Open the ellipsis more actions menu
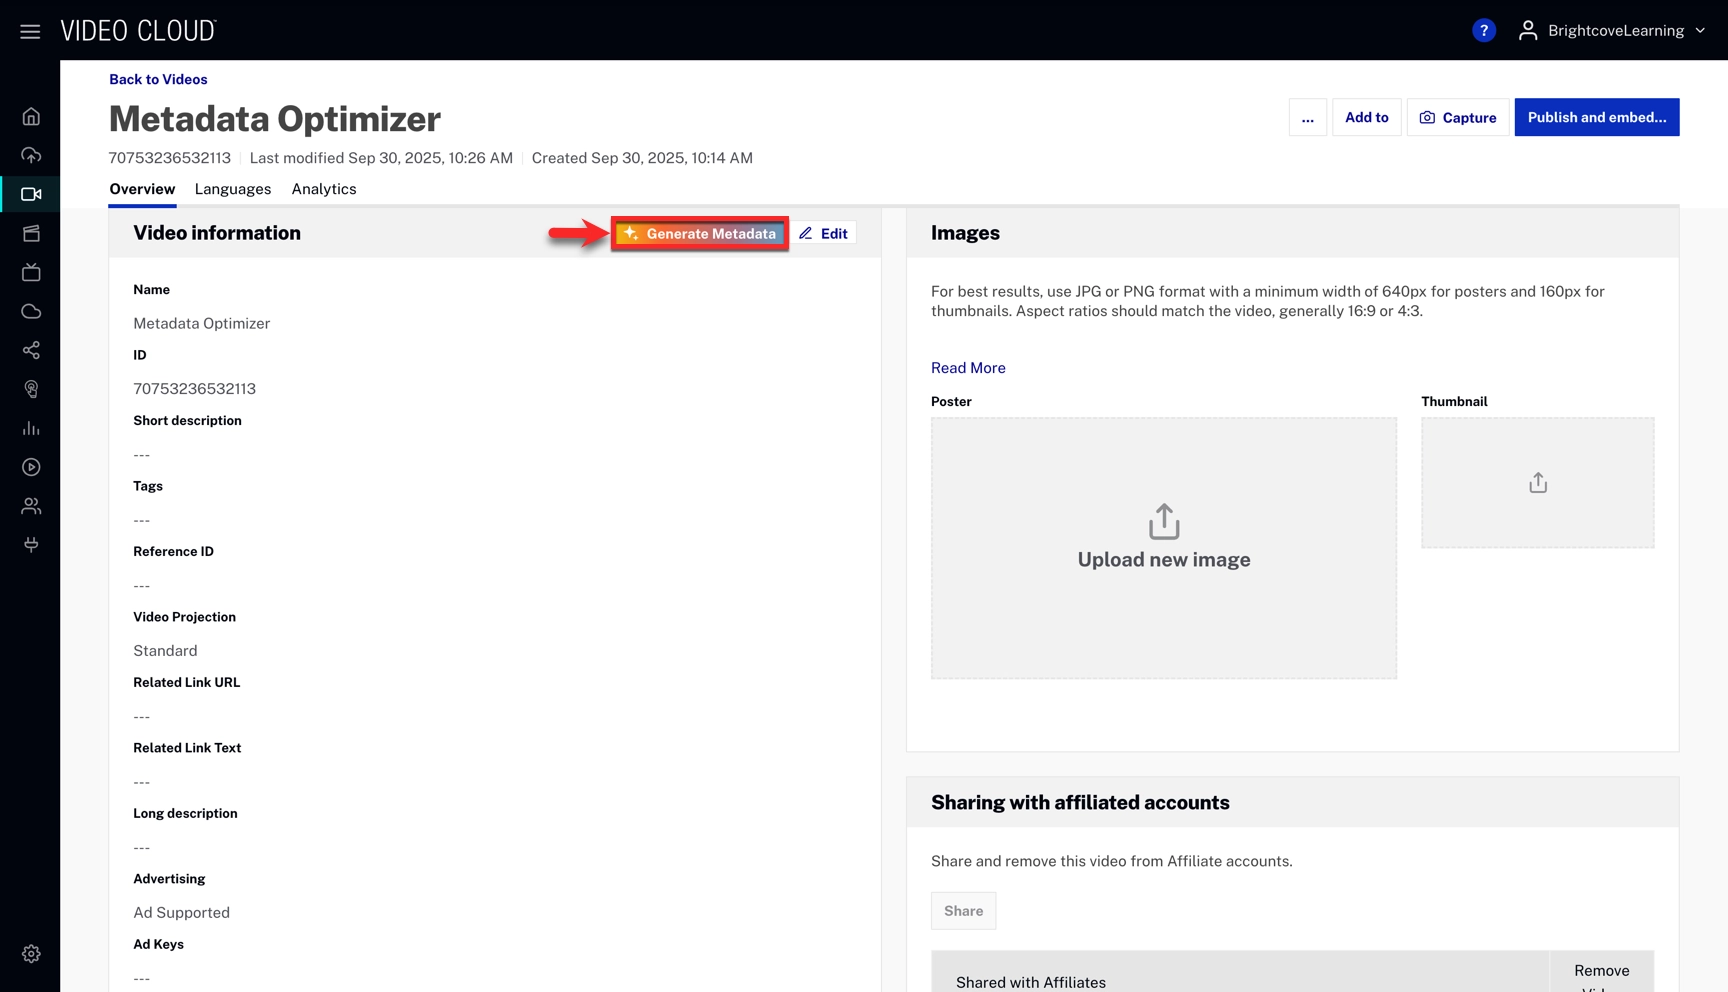This screenshot has width=1728, height=992. (1307, 118)
